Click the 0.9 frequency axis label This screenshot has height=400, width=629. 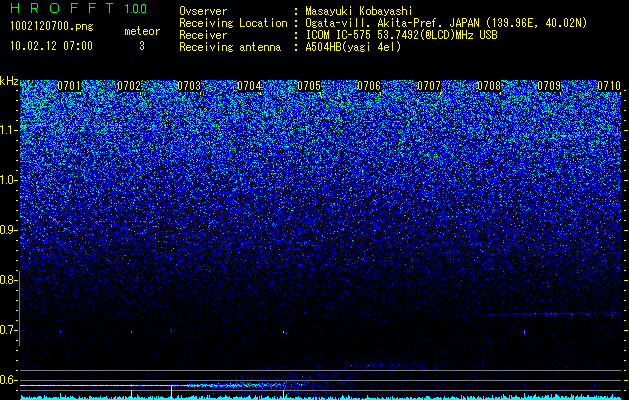pos(7,230)
